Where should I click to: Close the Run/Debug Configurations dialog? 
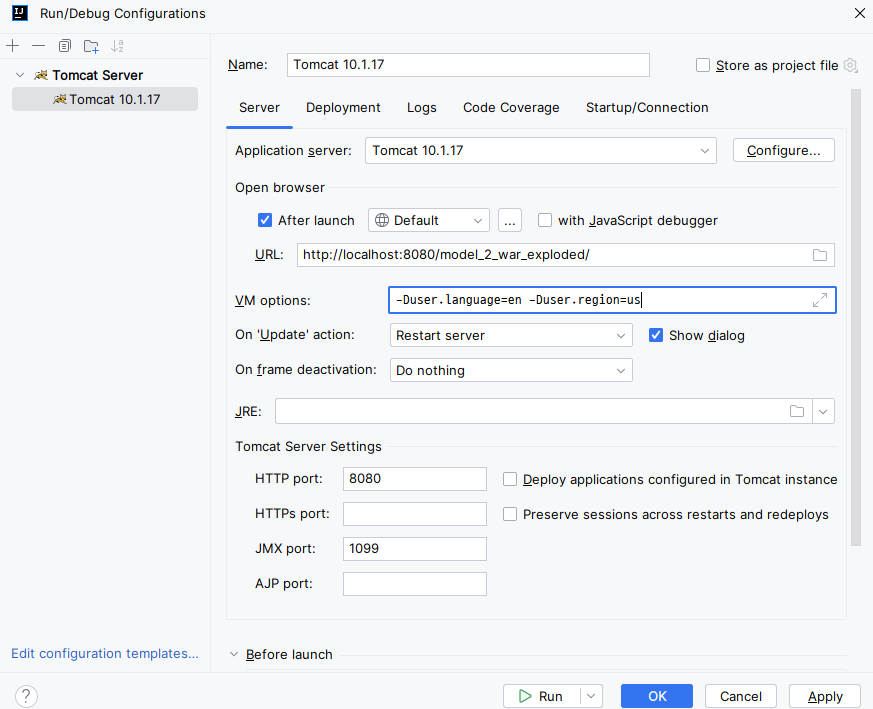click(860, 13)
